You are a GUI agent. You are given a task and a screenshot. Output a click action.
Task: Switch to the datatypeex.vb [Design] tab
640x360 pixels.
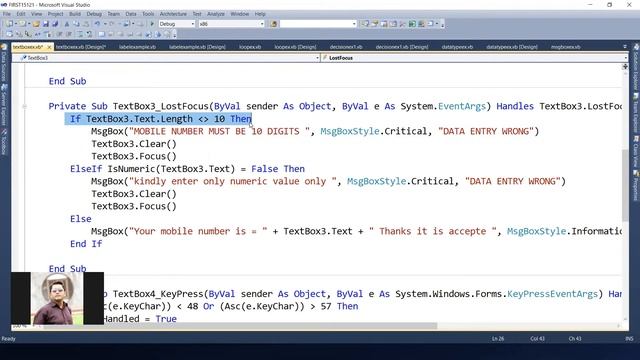point(512,47)
